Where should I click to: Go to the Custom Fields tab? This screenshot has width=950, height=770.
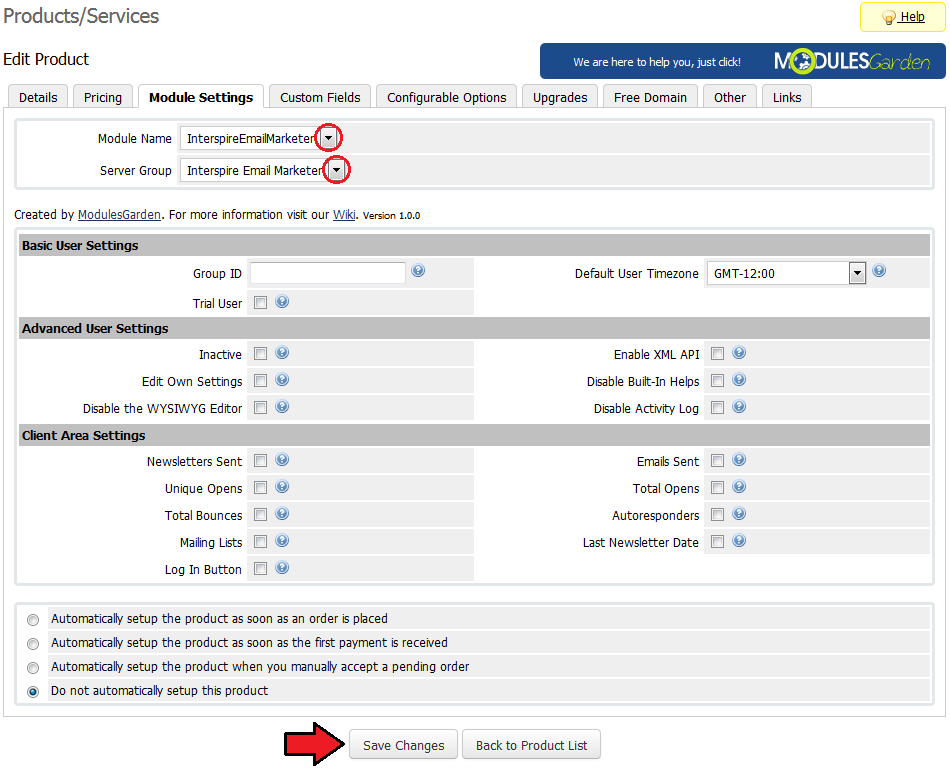click(320, 97)
